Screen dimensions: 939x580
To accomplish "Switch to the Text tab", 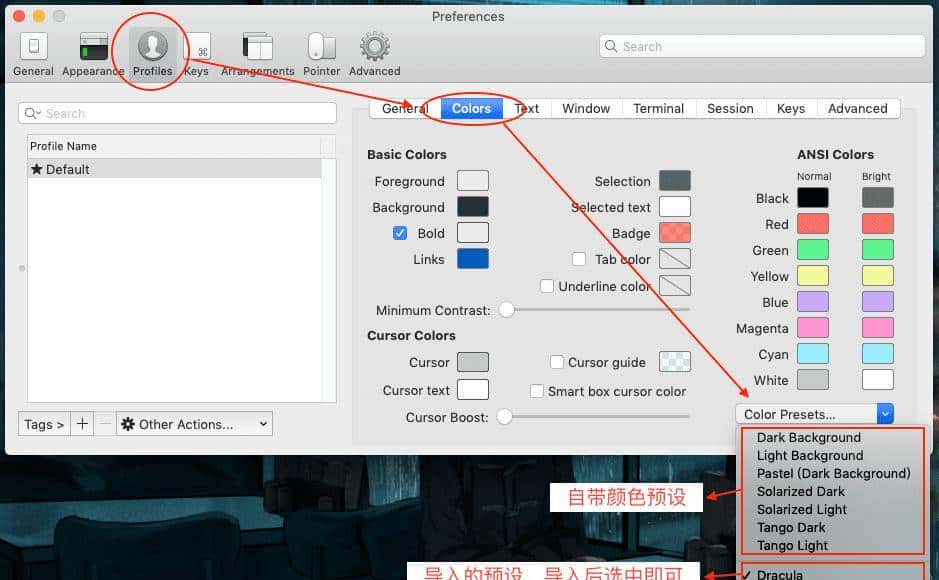I will click(x=526, y=108).
